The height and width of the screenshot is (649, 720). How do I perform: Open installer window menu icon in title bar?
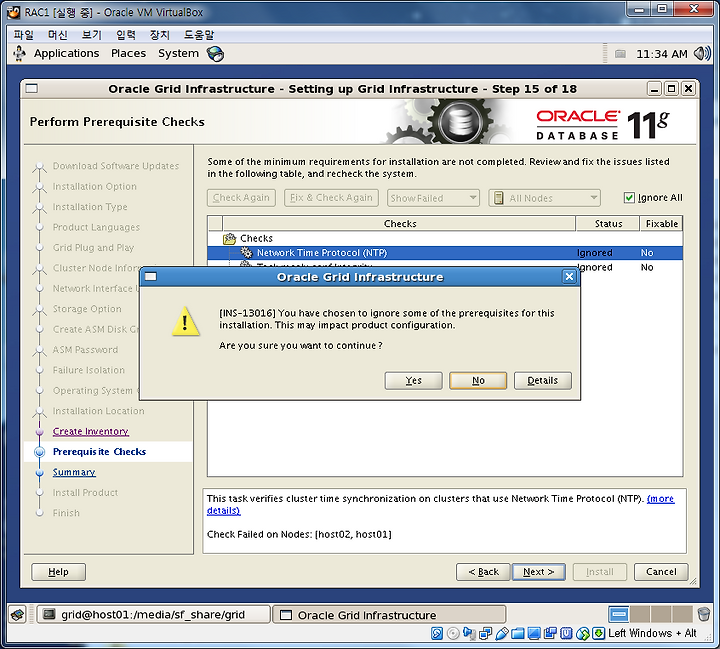(x=32, y=88)
